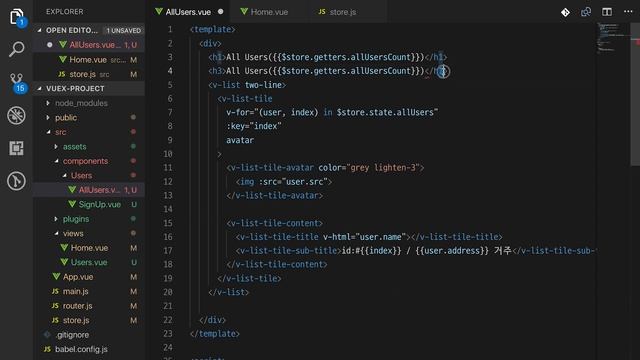Split the editor to the right
Screen dimensions: 640x360
coord(607,12)
